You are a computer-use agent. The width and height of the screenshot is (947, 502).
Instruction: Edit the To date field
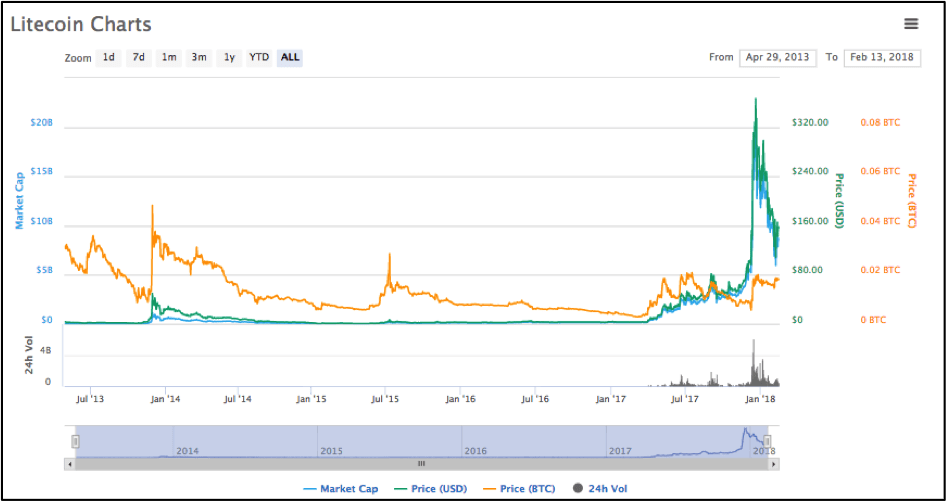pos(882,57)
